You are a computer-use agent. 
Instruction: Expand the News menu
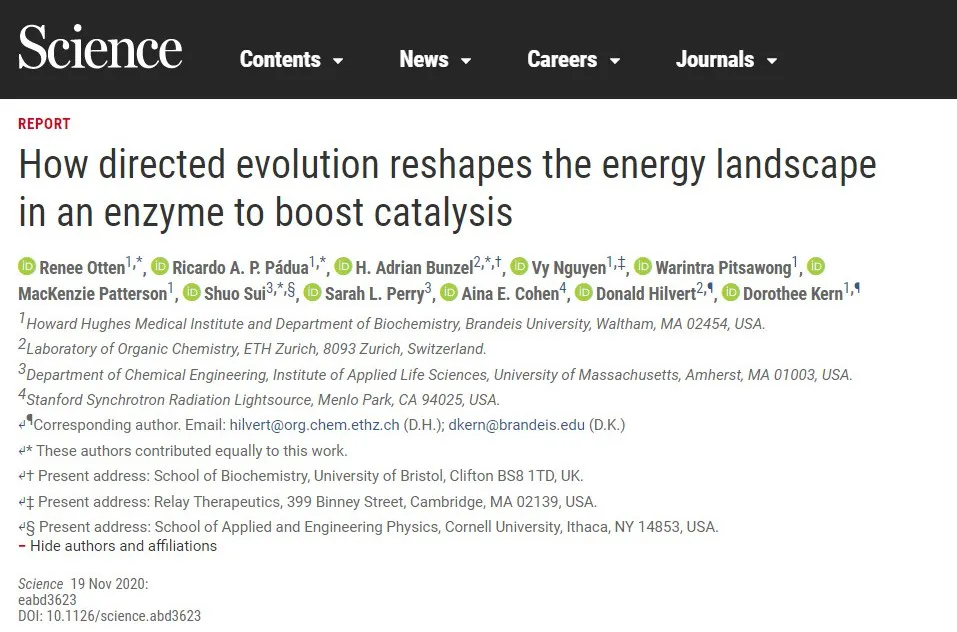tap(435, 59)
